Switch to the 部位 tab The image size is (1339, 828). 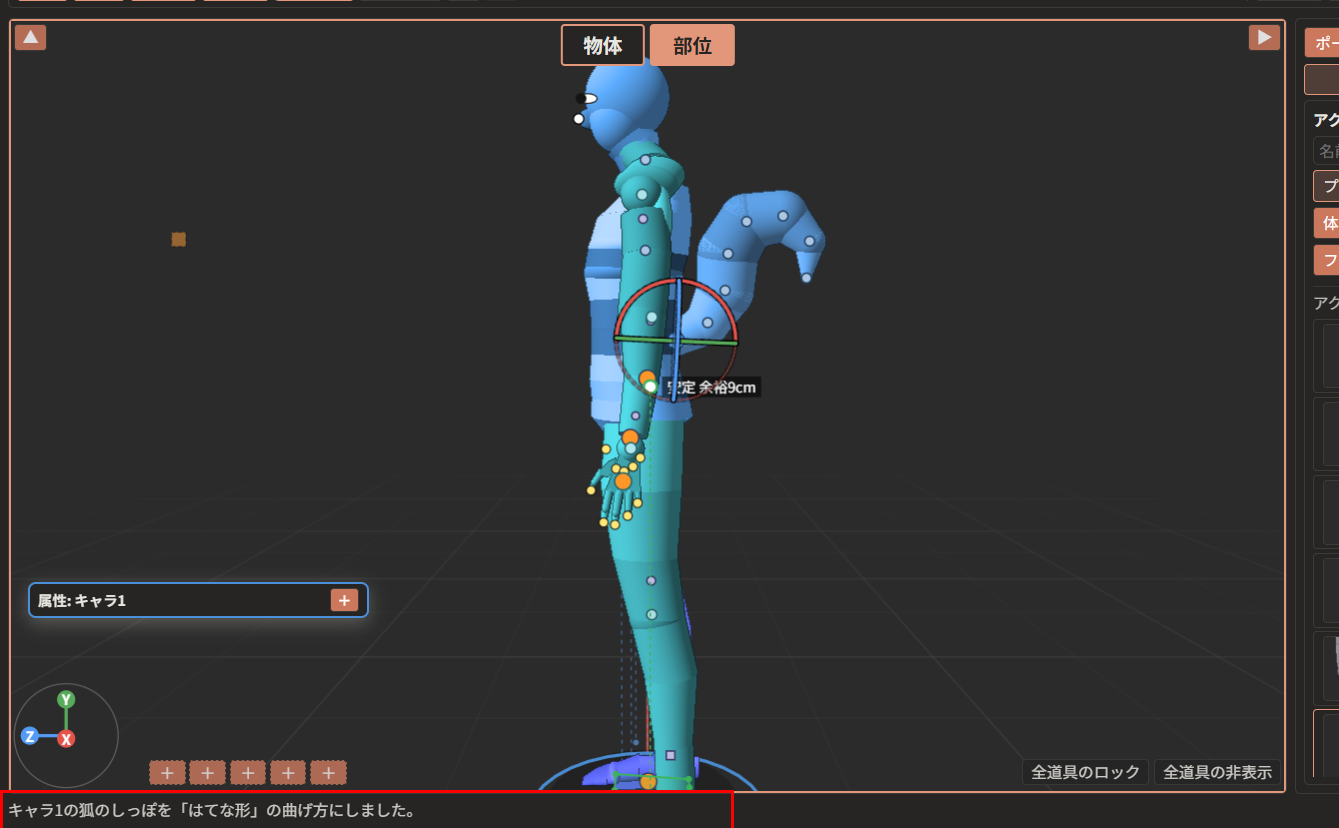[x=692, y=45]
